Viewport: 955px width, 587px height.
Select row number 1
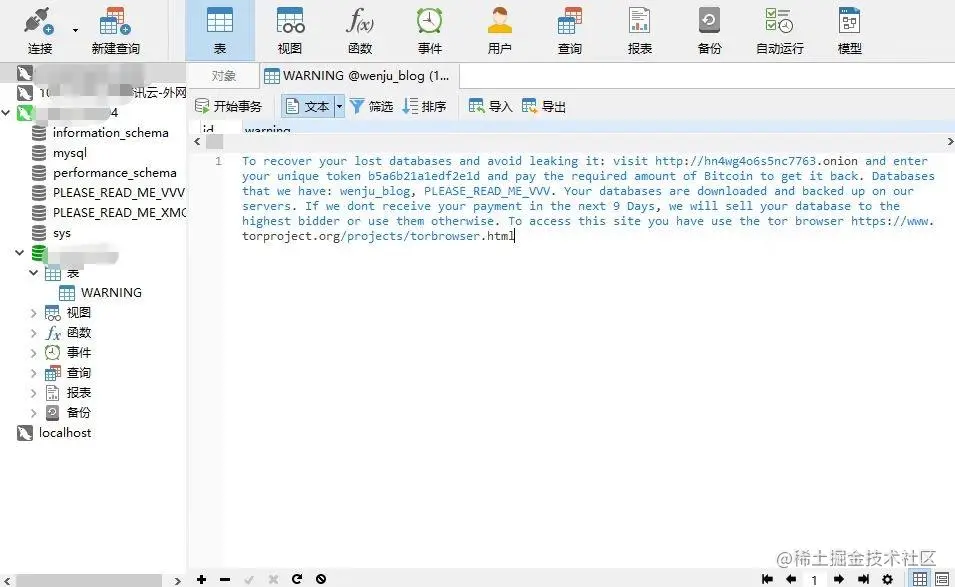(219, 161)
